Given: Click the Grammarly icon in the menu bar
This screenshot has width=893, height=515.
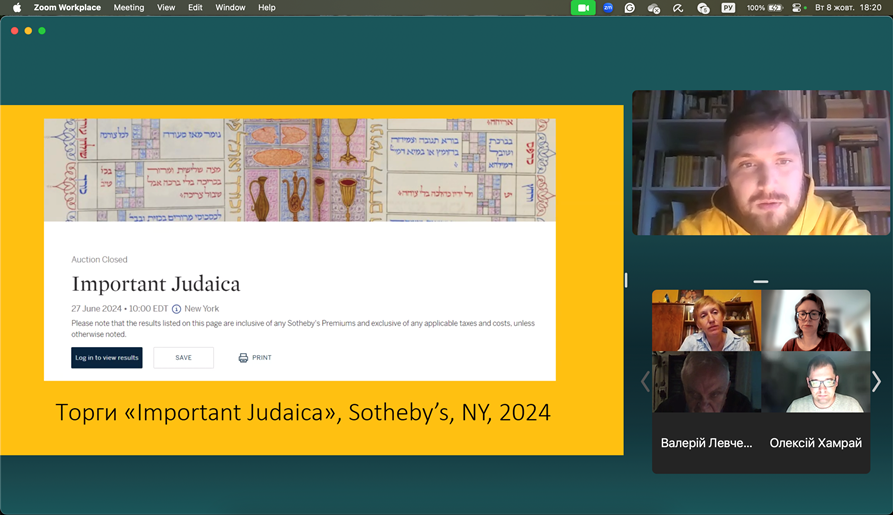Looking at the screenshot, I should tap(630, 7).
